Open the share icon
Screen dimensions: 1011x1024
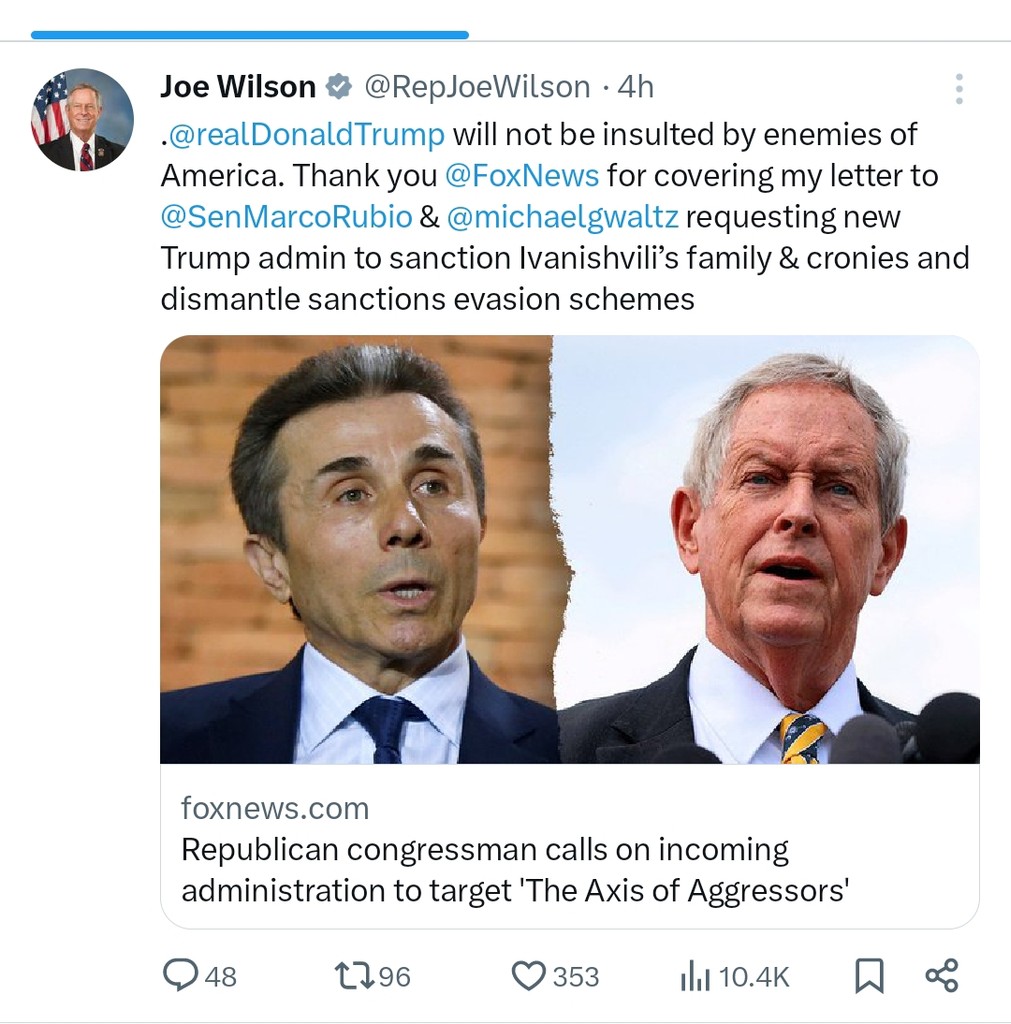pos(941,975)
